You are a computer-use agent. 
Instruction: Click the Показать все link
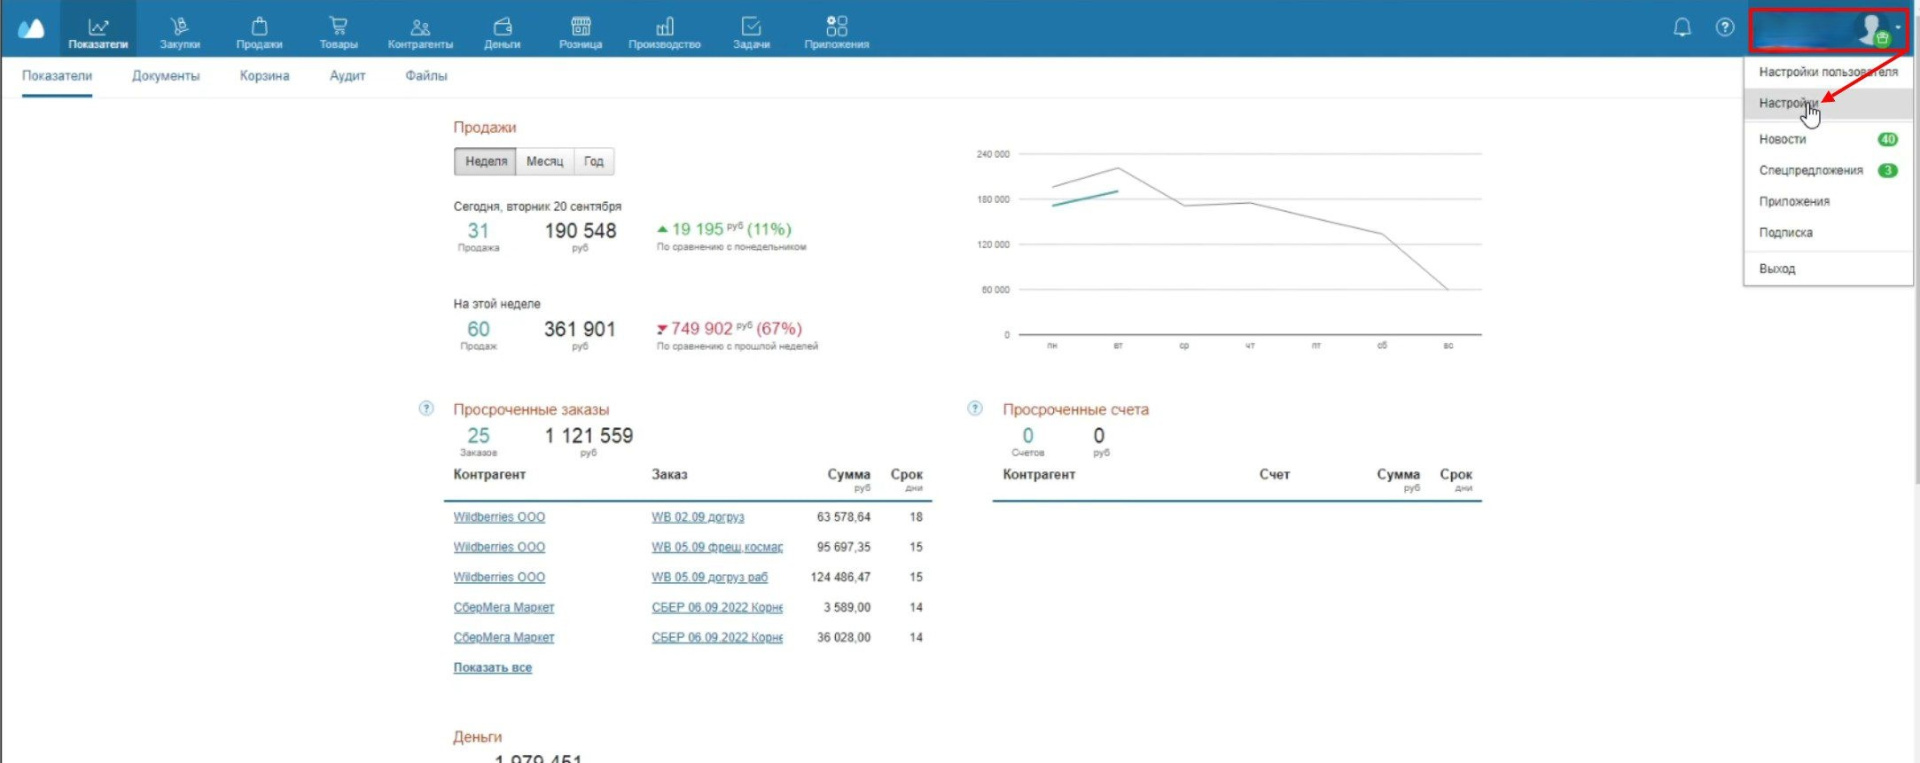click(493, 668)
